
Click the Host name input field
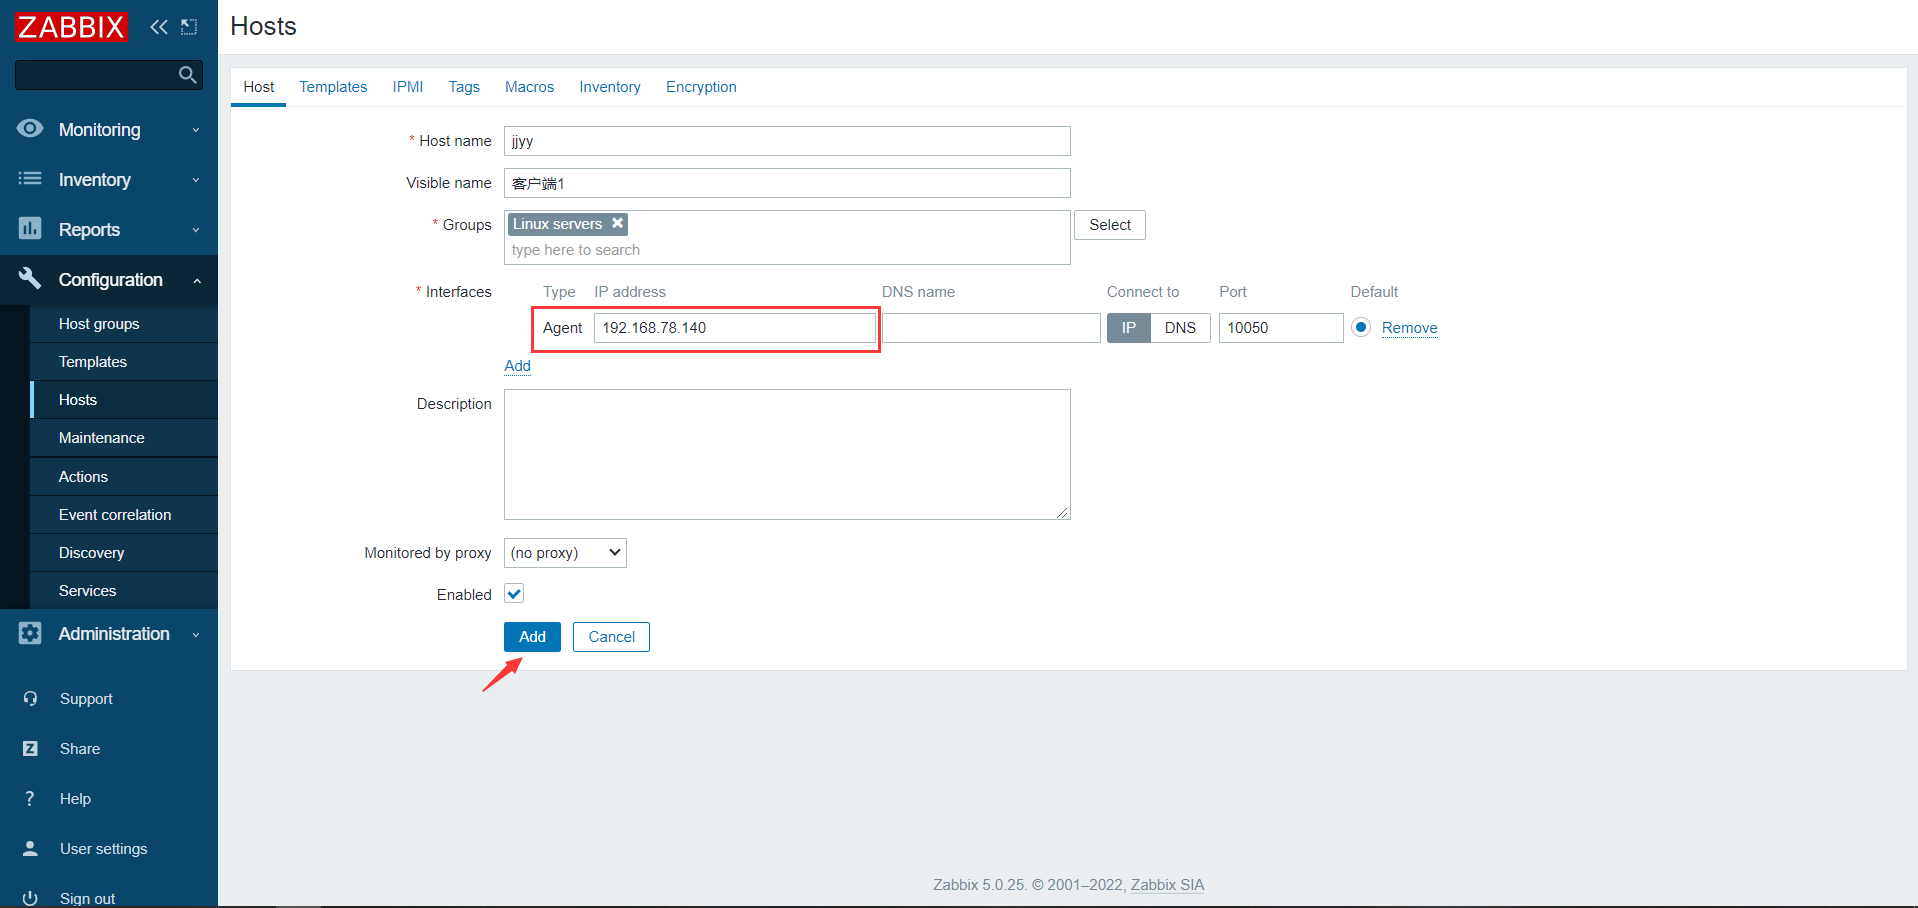click(x=787, y=141)
